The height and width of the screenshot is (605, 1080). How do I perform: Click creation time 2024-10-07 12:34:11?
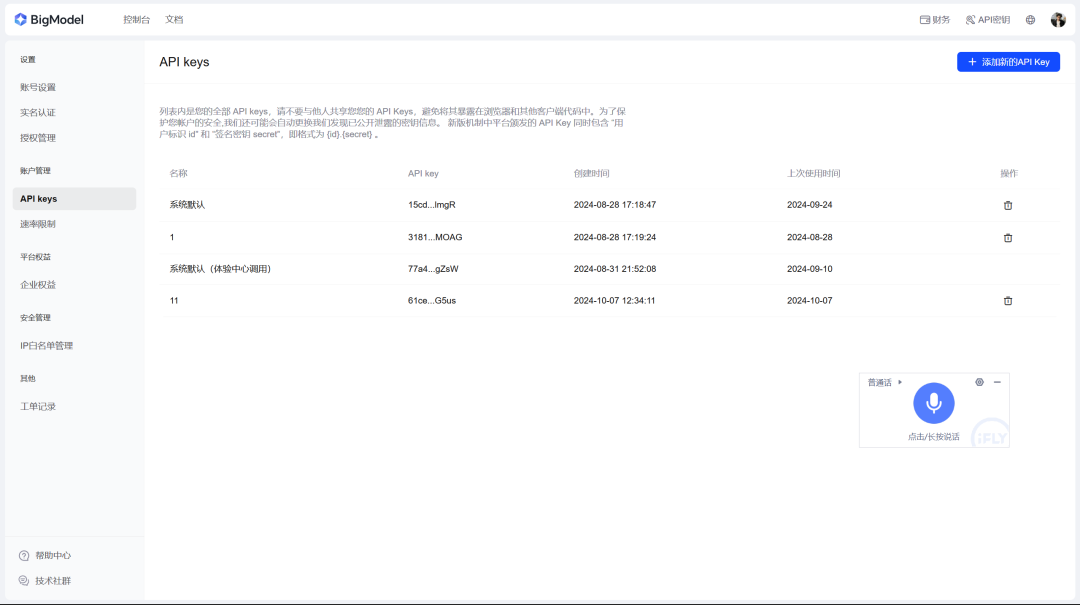click(614, 300)
